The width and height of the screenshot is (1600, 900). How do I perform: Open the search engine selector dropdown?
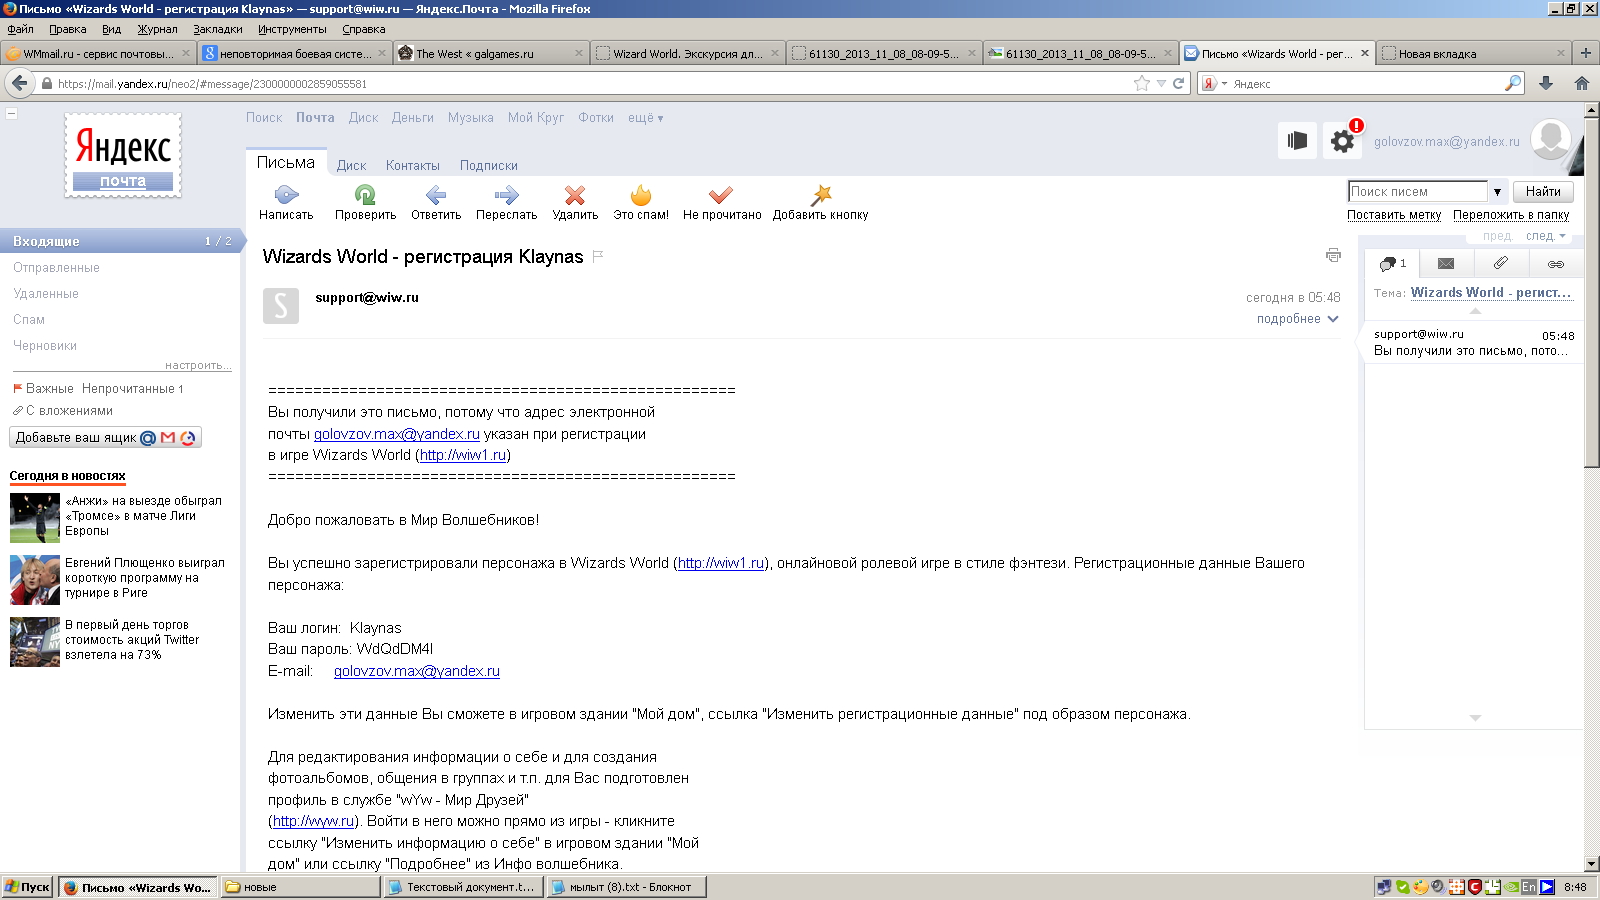tap(1214, 84)
